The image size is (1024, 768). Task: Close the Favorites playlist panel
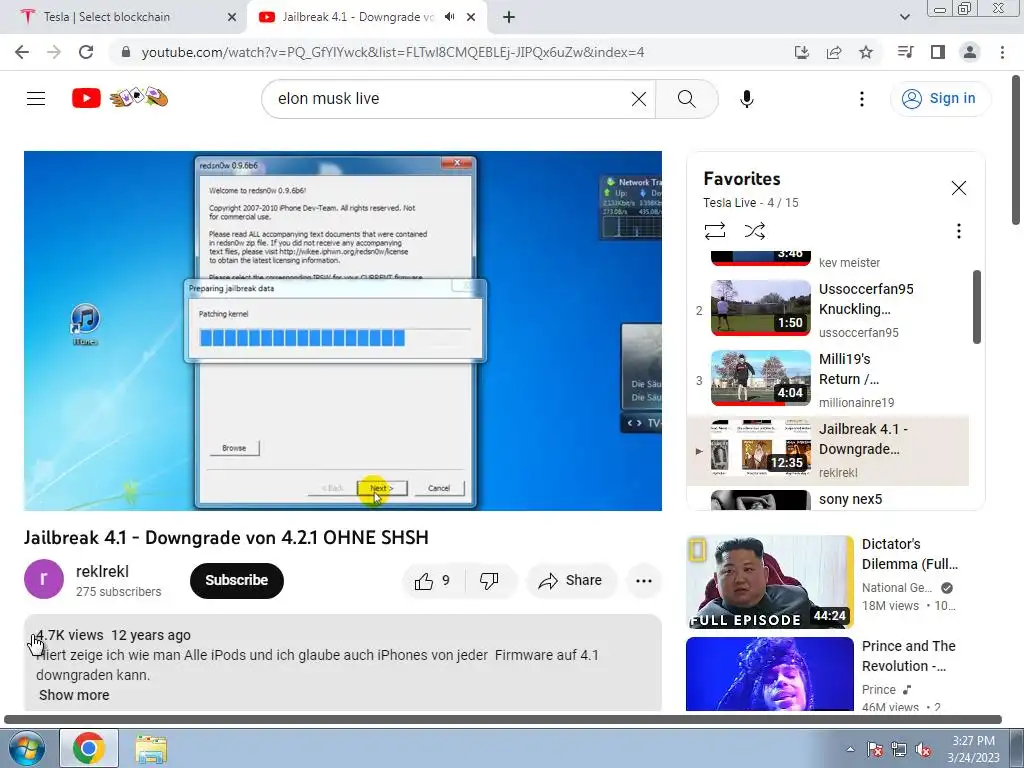pos(958,188)
